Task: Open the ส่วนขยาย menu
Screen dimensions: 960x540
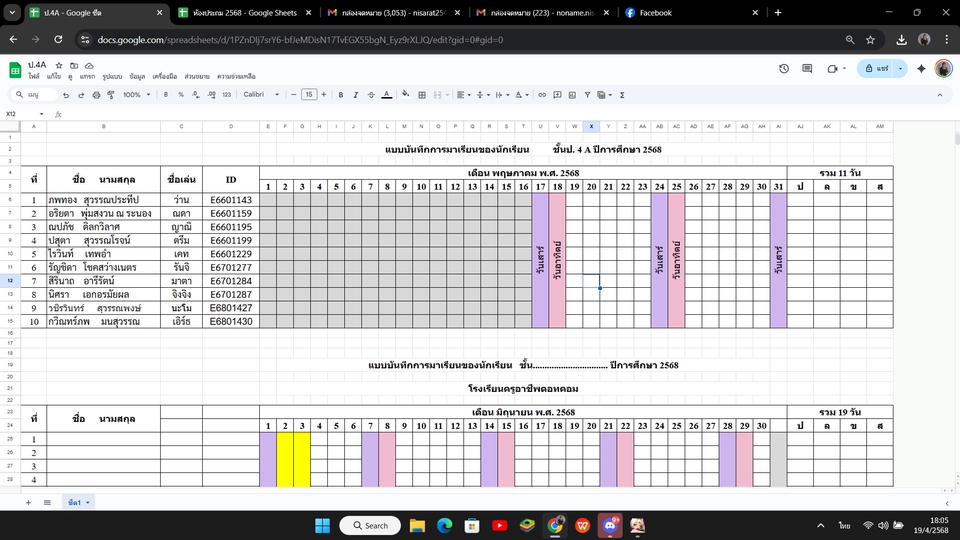Action: 197,77
